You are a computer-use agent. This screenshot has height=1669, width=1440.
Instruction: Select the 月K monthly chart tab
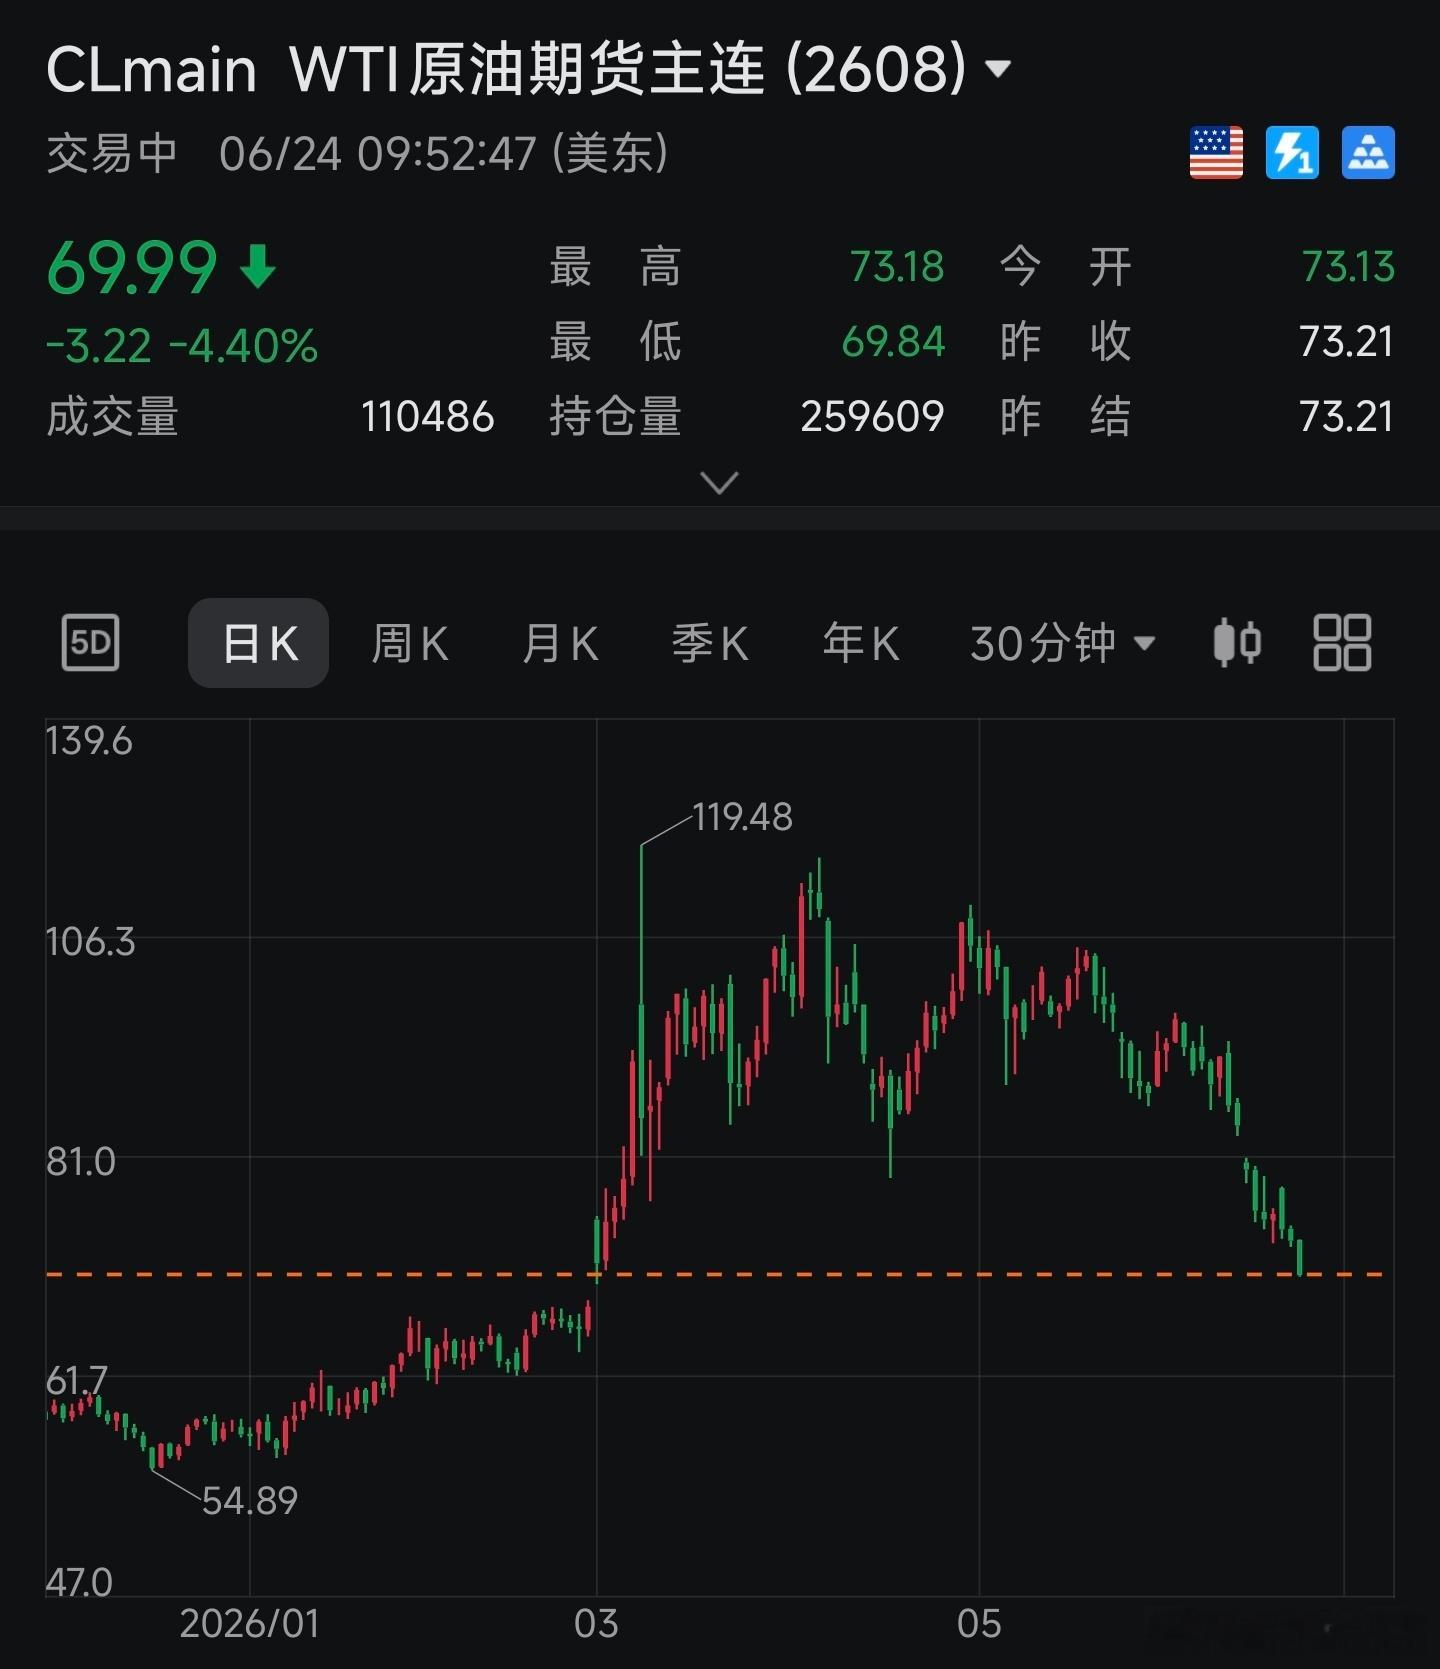[560, 643]
